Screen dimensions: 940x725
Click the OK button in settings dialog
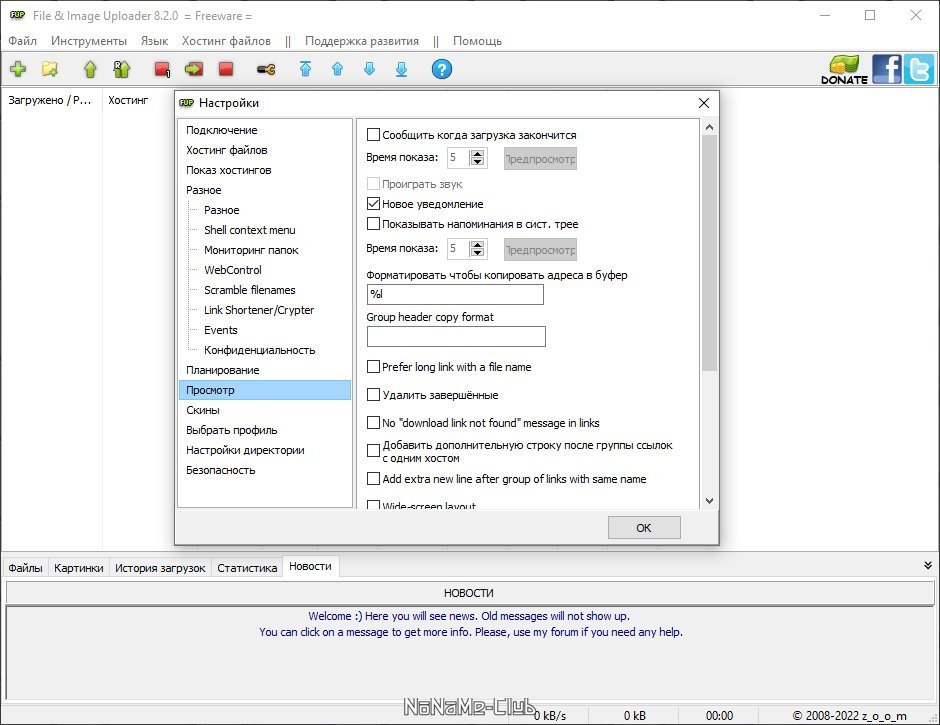point(644,528)
